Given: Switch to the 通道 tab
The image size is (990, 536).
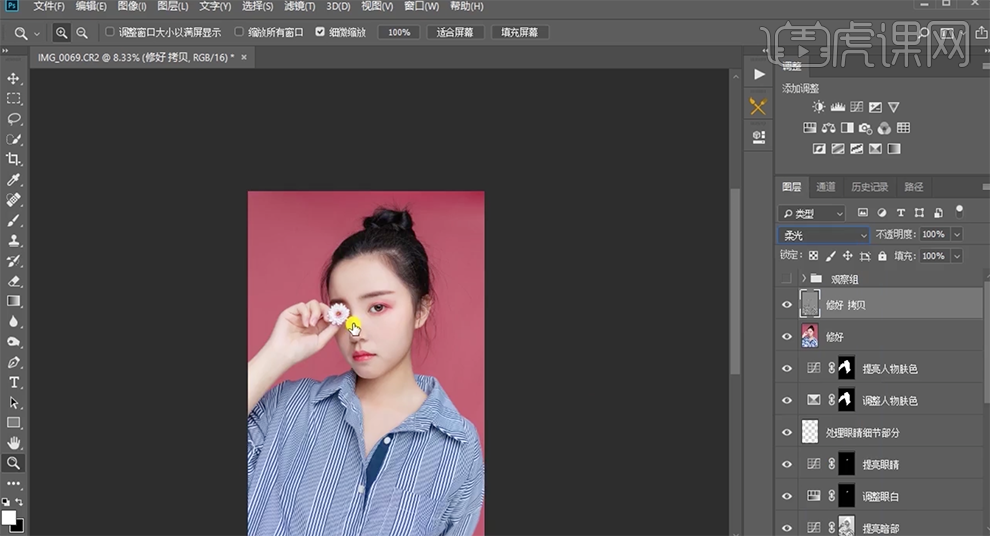Looking at the screenshot, I should pyautogui.click(x=826, y=187).
